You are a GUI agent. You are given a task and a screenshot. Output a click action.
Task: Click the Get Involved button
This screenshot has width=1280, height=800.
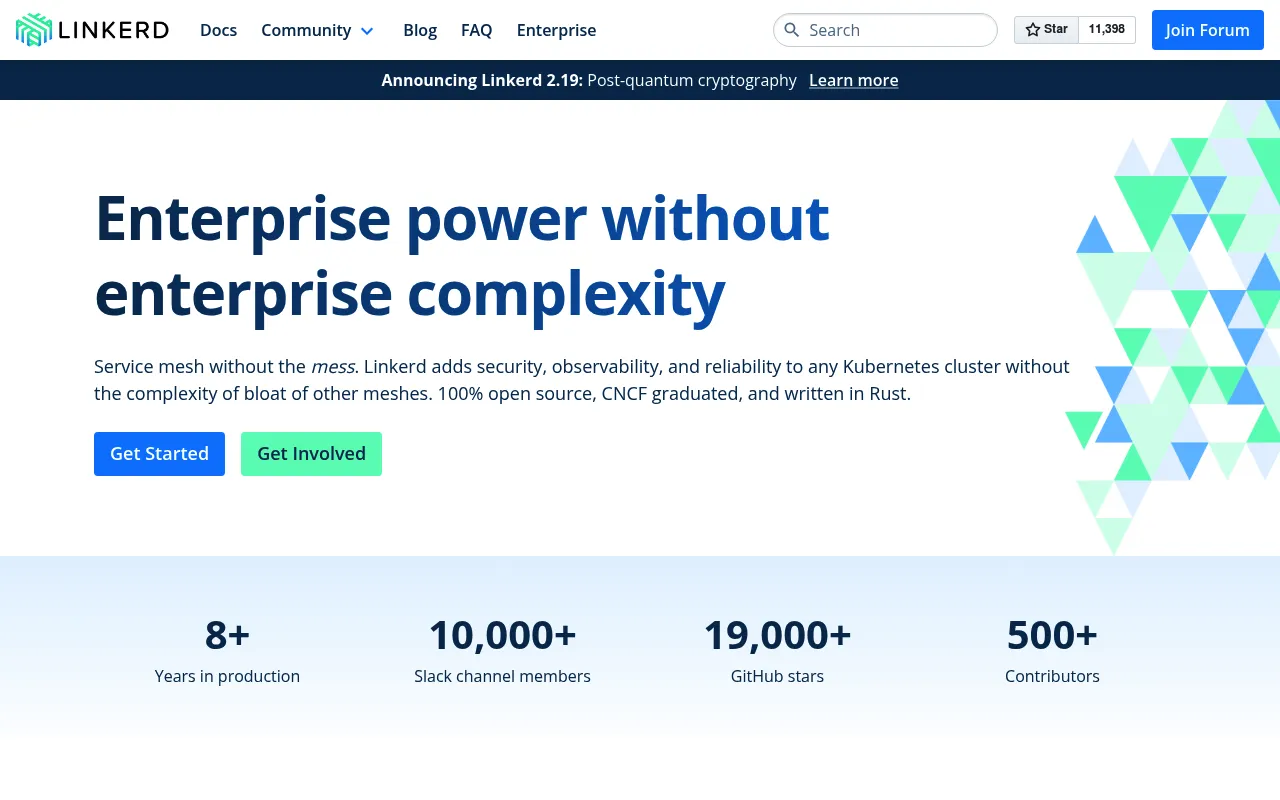click(311, 454)
